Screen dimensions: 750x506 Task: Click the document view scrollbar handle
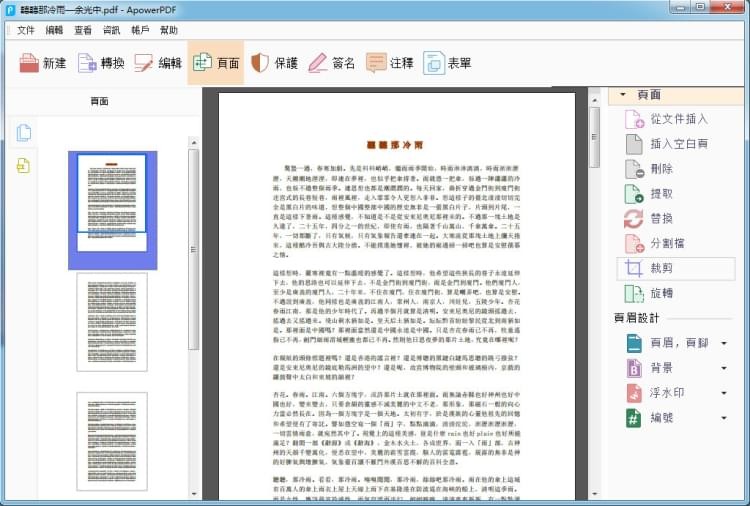pos(595,138)
